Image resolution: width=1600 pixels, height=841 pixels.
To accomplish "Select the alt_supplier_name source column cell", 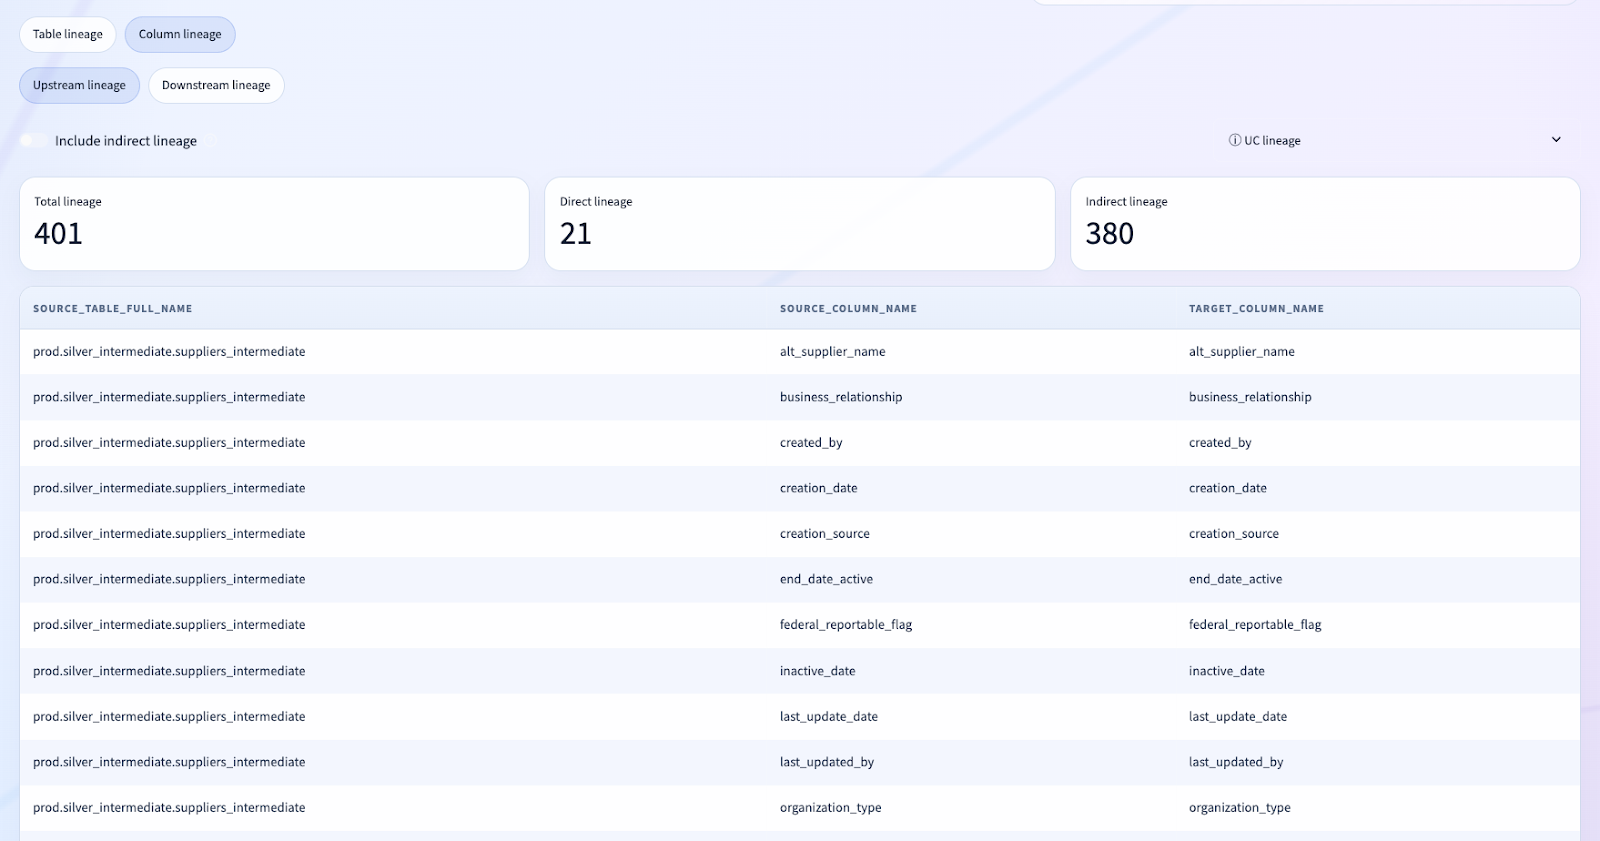I will (832, 352).
